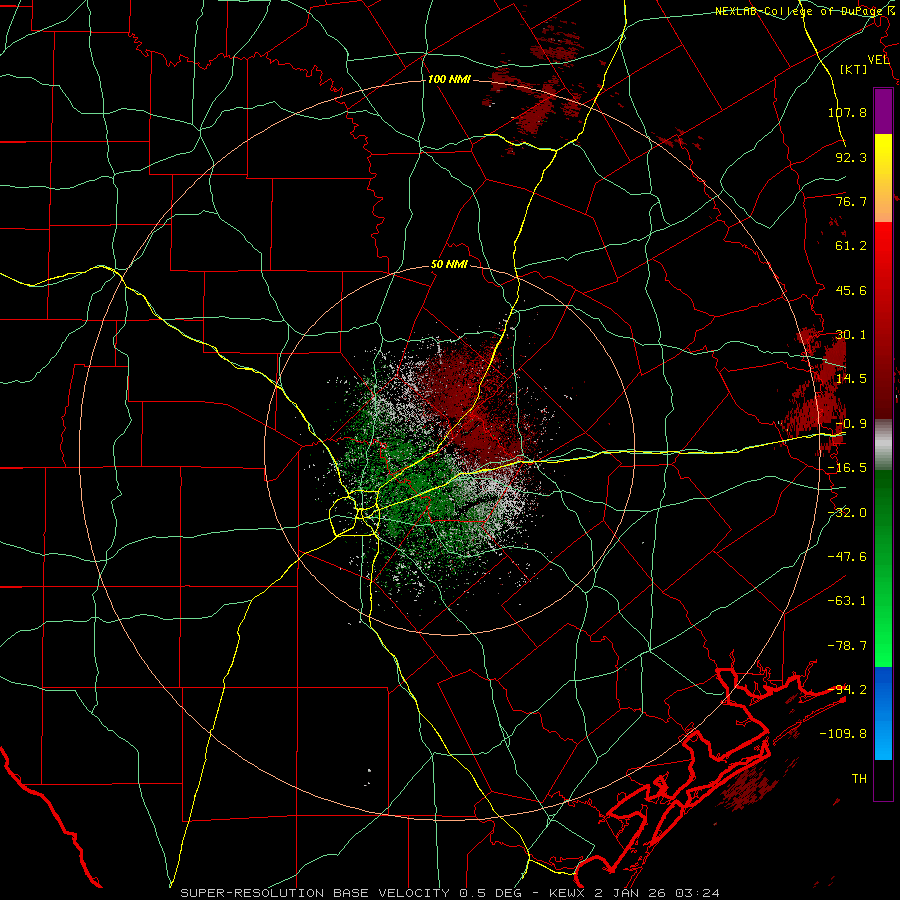Click the TH label on the color bar
Viewport: 900px width, 900px height.
click(x=859, y=778)
